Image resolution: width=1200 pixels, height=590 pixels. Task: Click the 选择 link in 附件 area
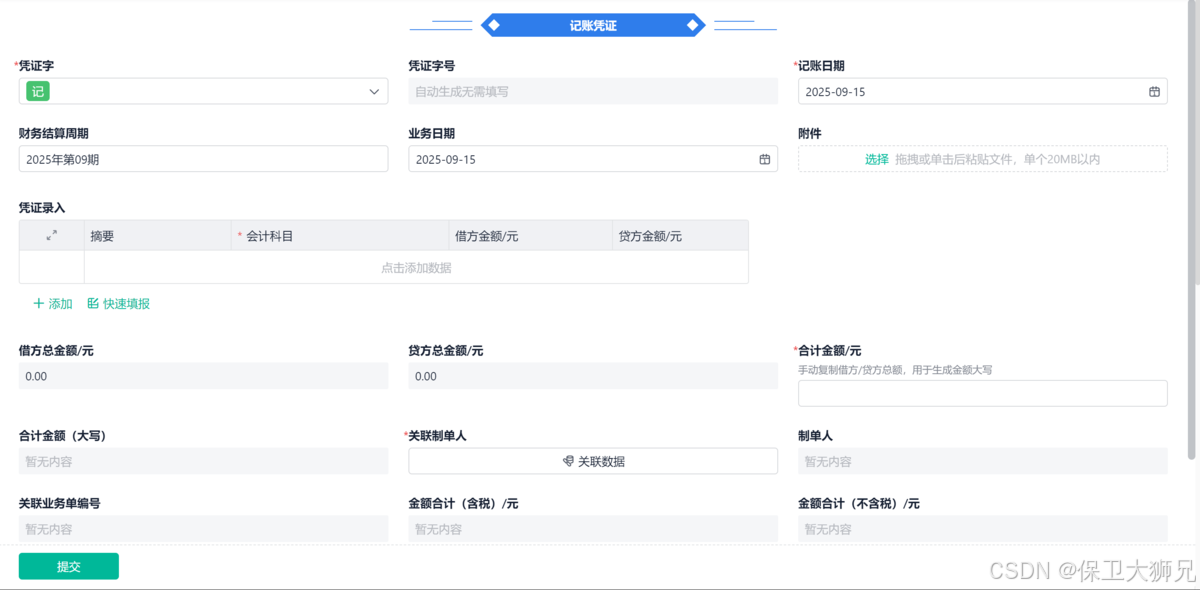click(x=877, y=159)
